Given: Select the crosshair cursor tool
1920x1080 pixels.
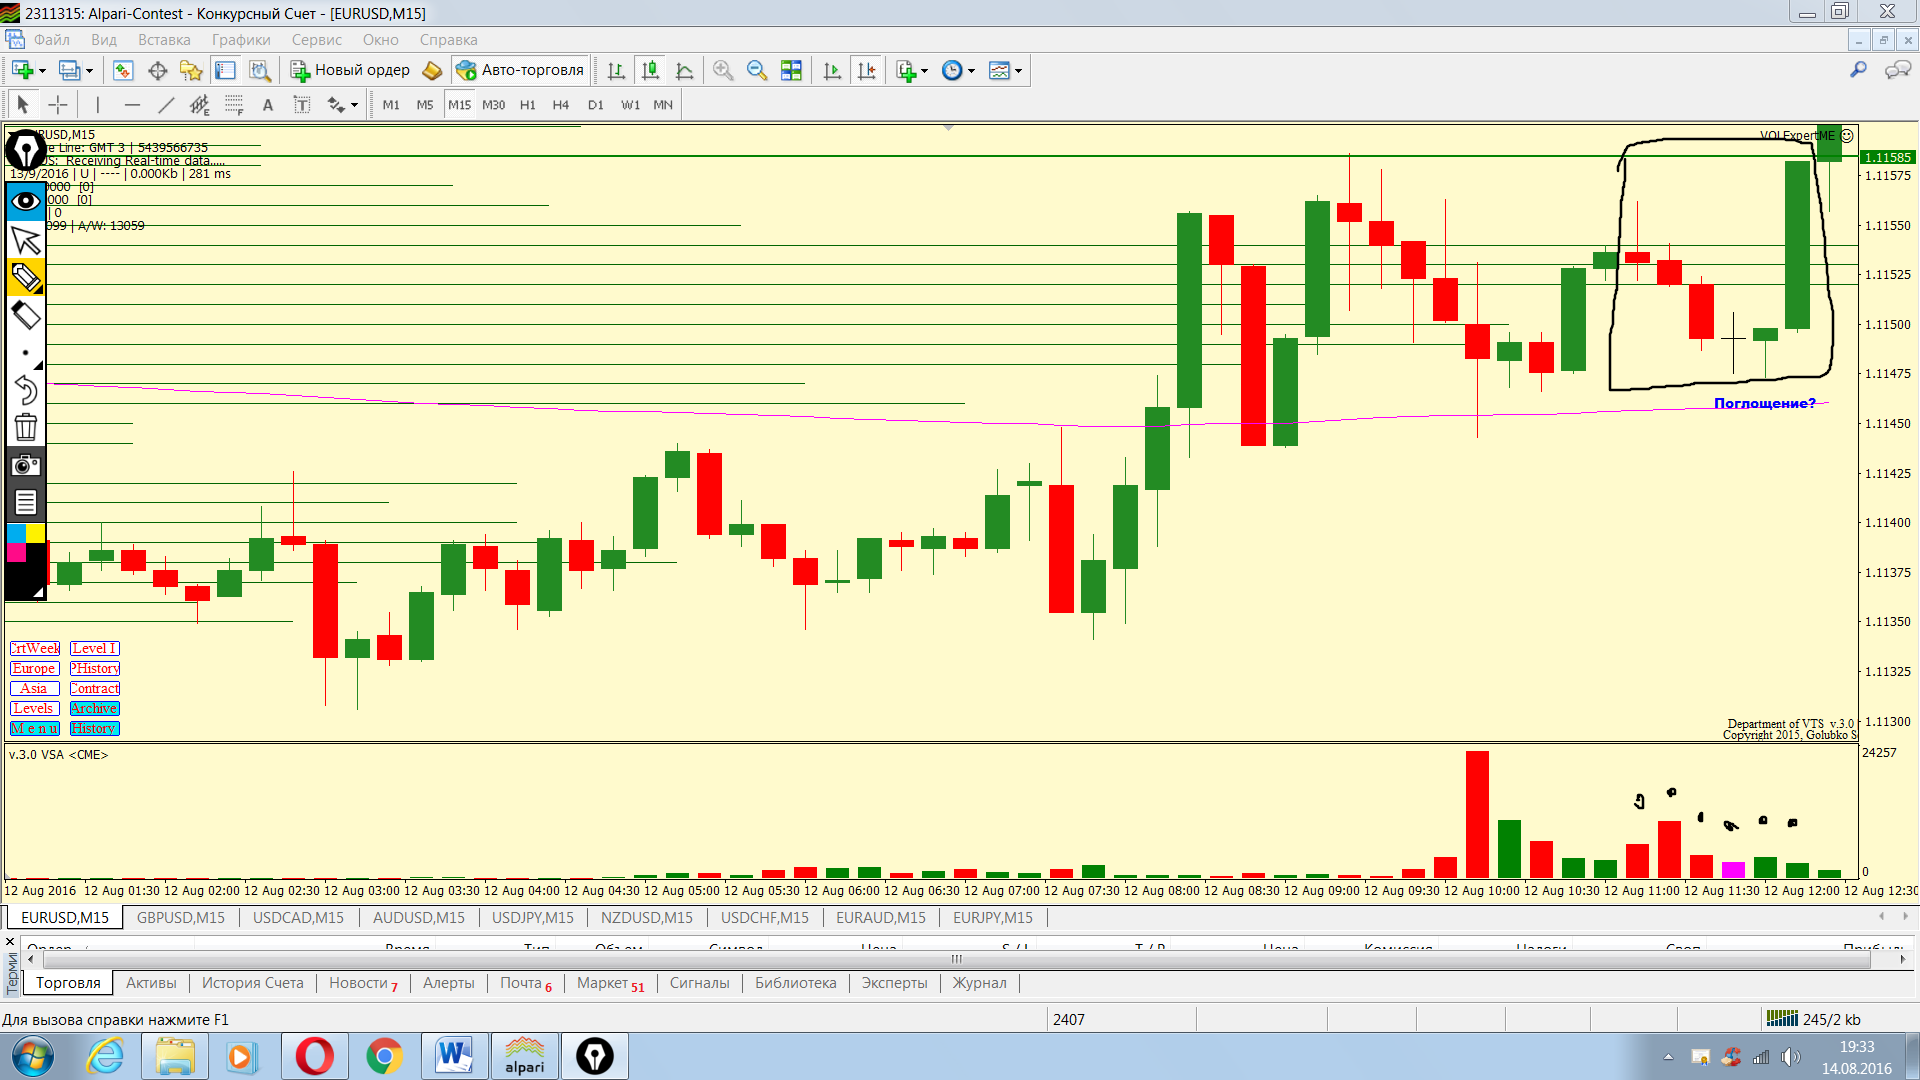Looking at the screenshot, I should click(x=58, y=105).
